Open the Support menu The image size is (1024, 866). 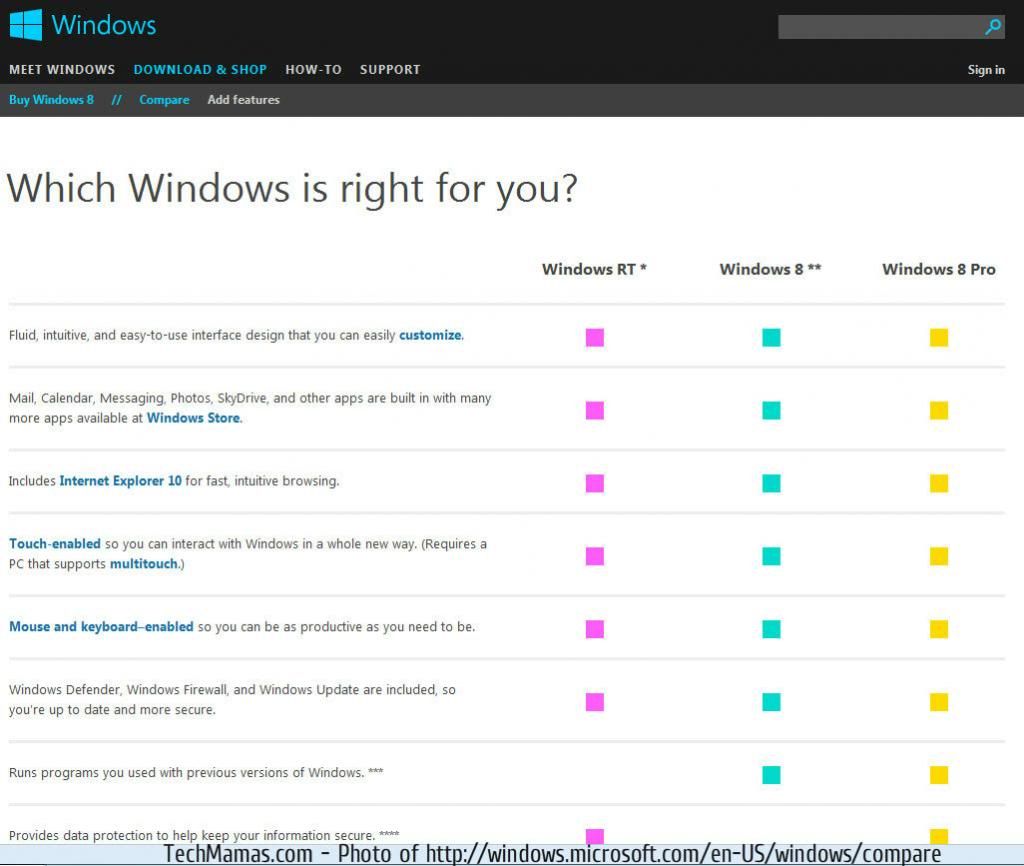(390, 70)
